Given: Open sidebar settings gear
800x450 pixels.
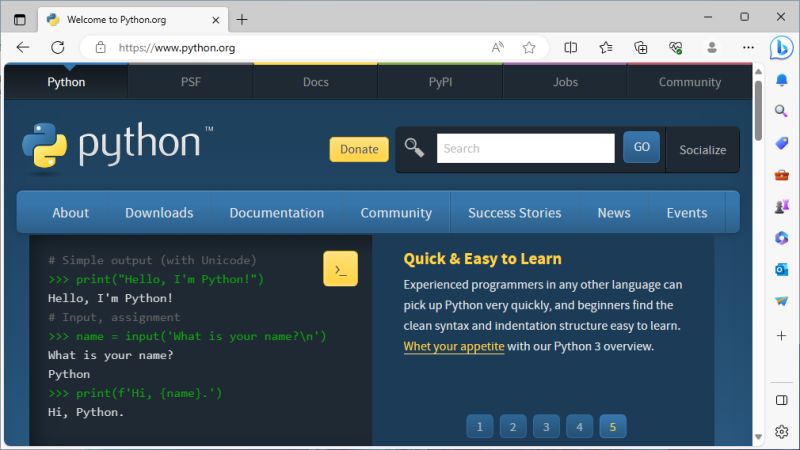Looking at the screenshot, I should pos(781,432).
